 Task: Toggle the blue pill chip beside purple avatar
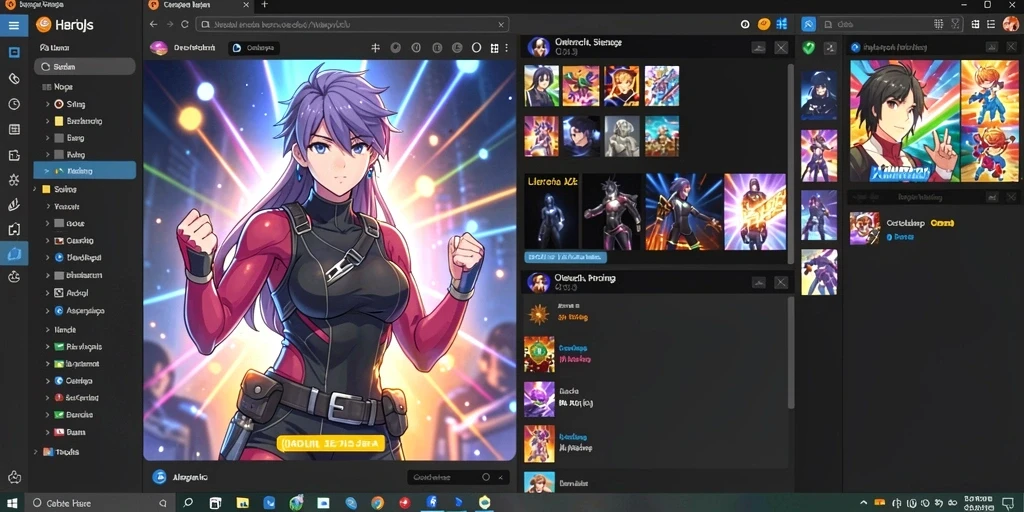pyautogui.click(x=254, y=48)
